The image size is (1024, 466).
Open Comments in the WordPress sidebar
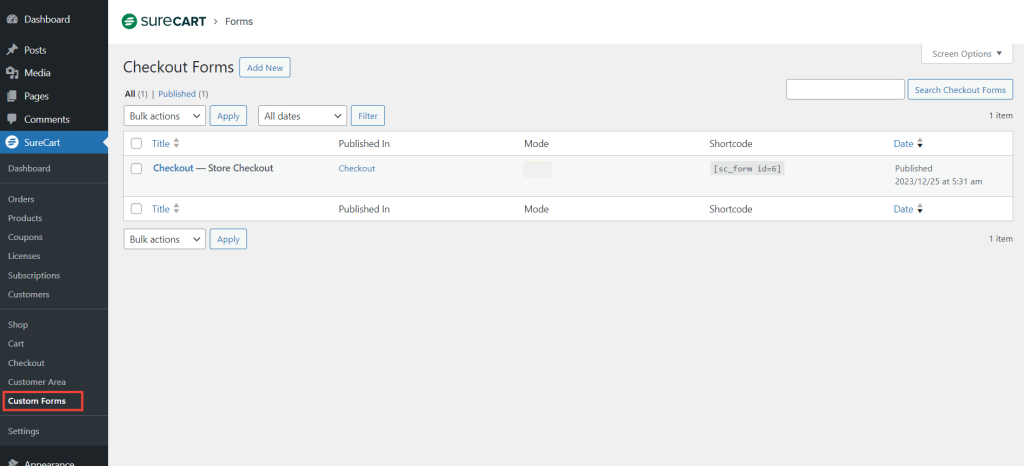click(46, 119)
